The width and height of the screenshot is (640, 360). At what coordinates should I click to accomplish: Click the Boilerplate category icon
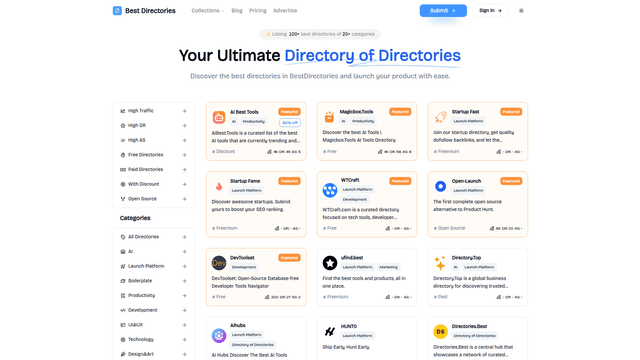122,281
